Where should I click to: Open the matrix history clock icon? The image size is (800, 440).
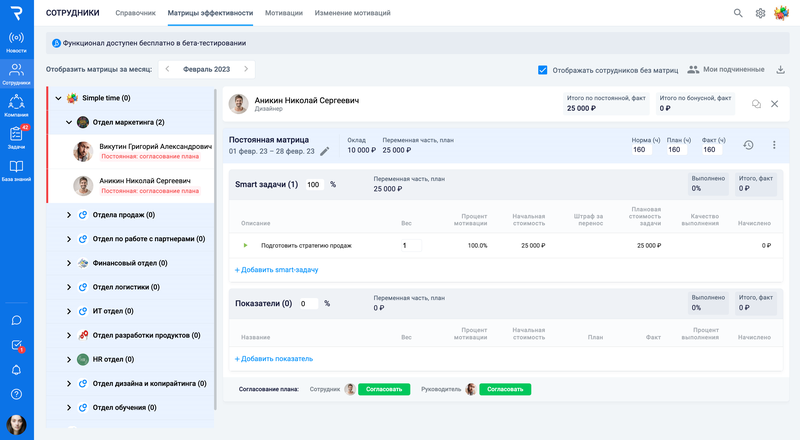[748, 145]
